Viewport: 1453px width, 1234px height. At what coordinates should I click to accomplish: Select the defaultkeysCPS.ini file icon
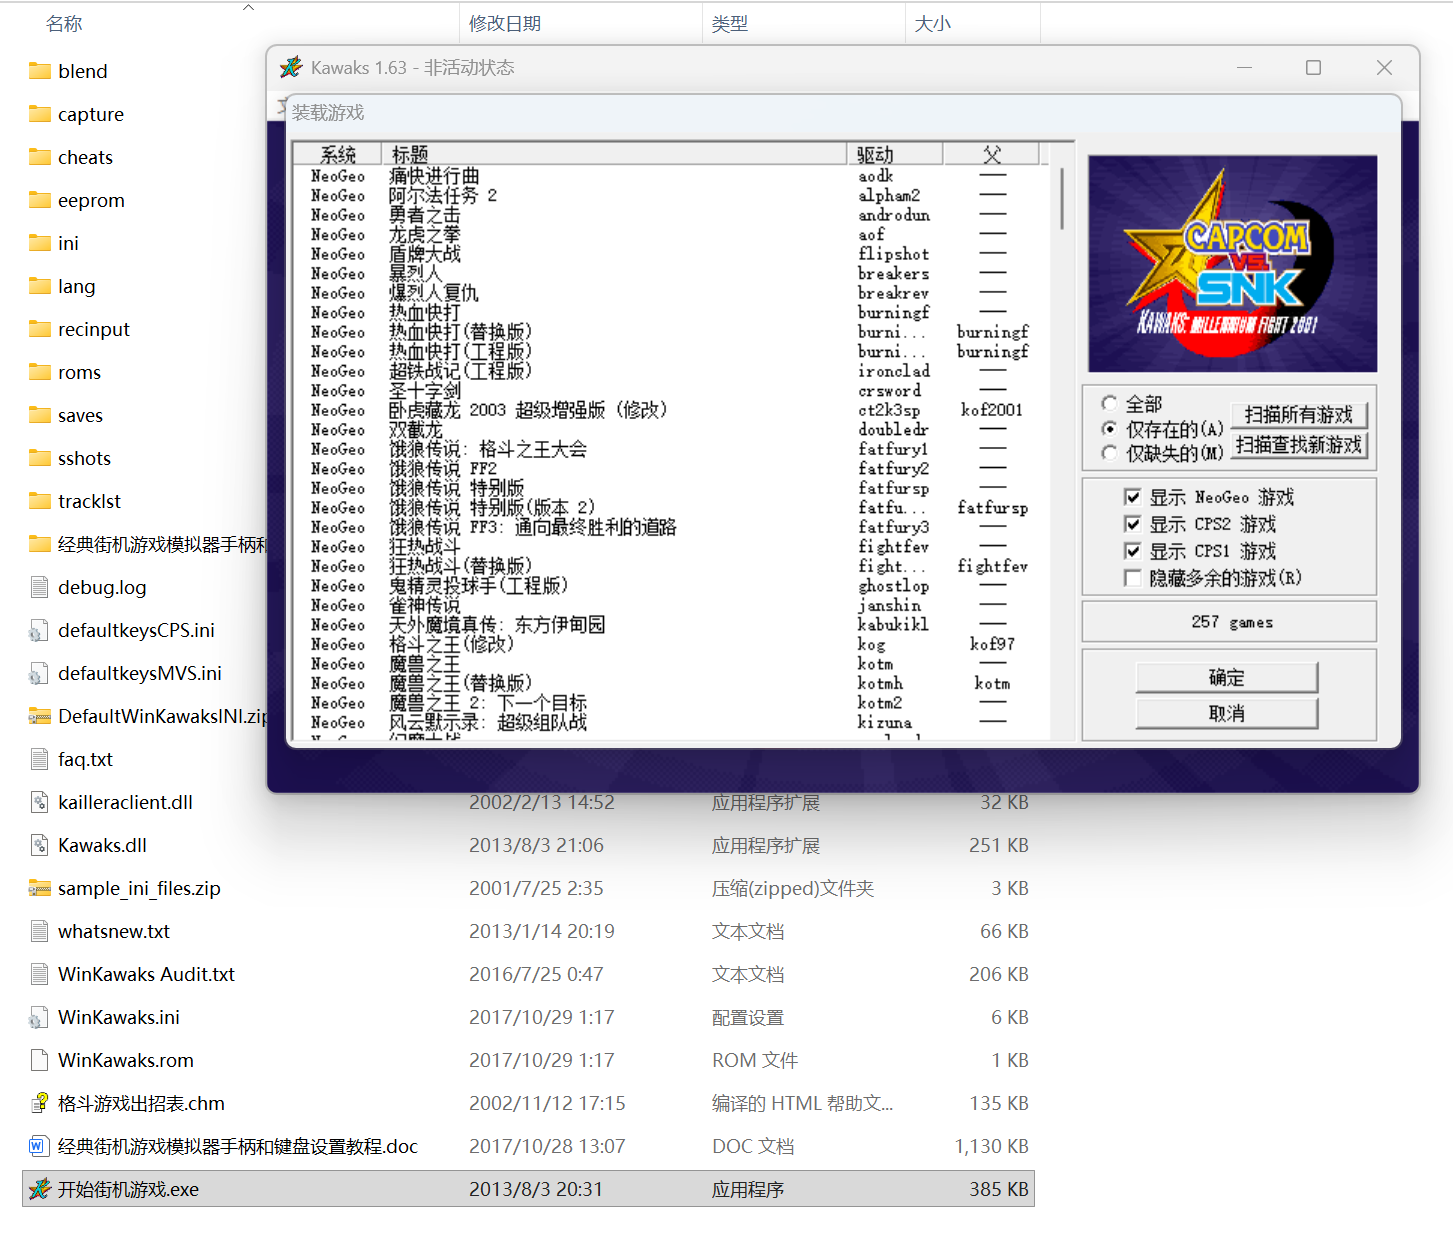[40, 630]
